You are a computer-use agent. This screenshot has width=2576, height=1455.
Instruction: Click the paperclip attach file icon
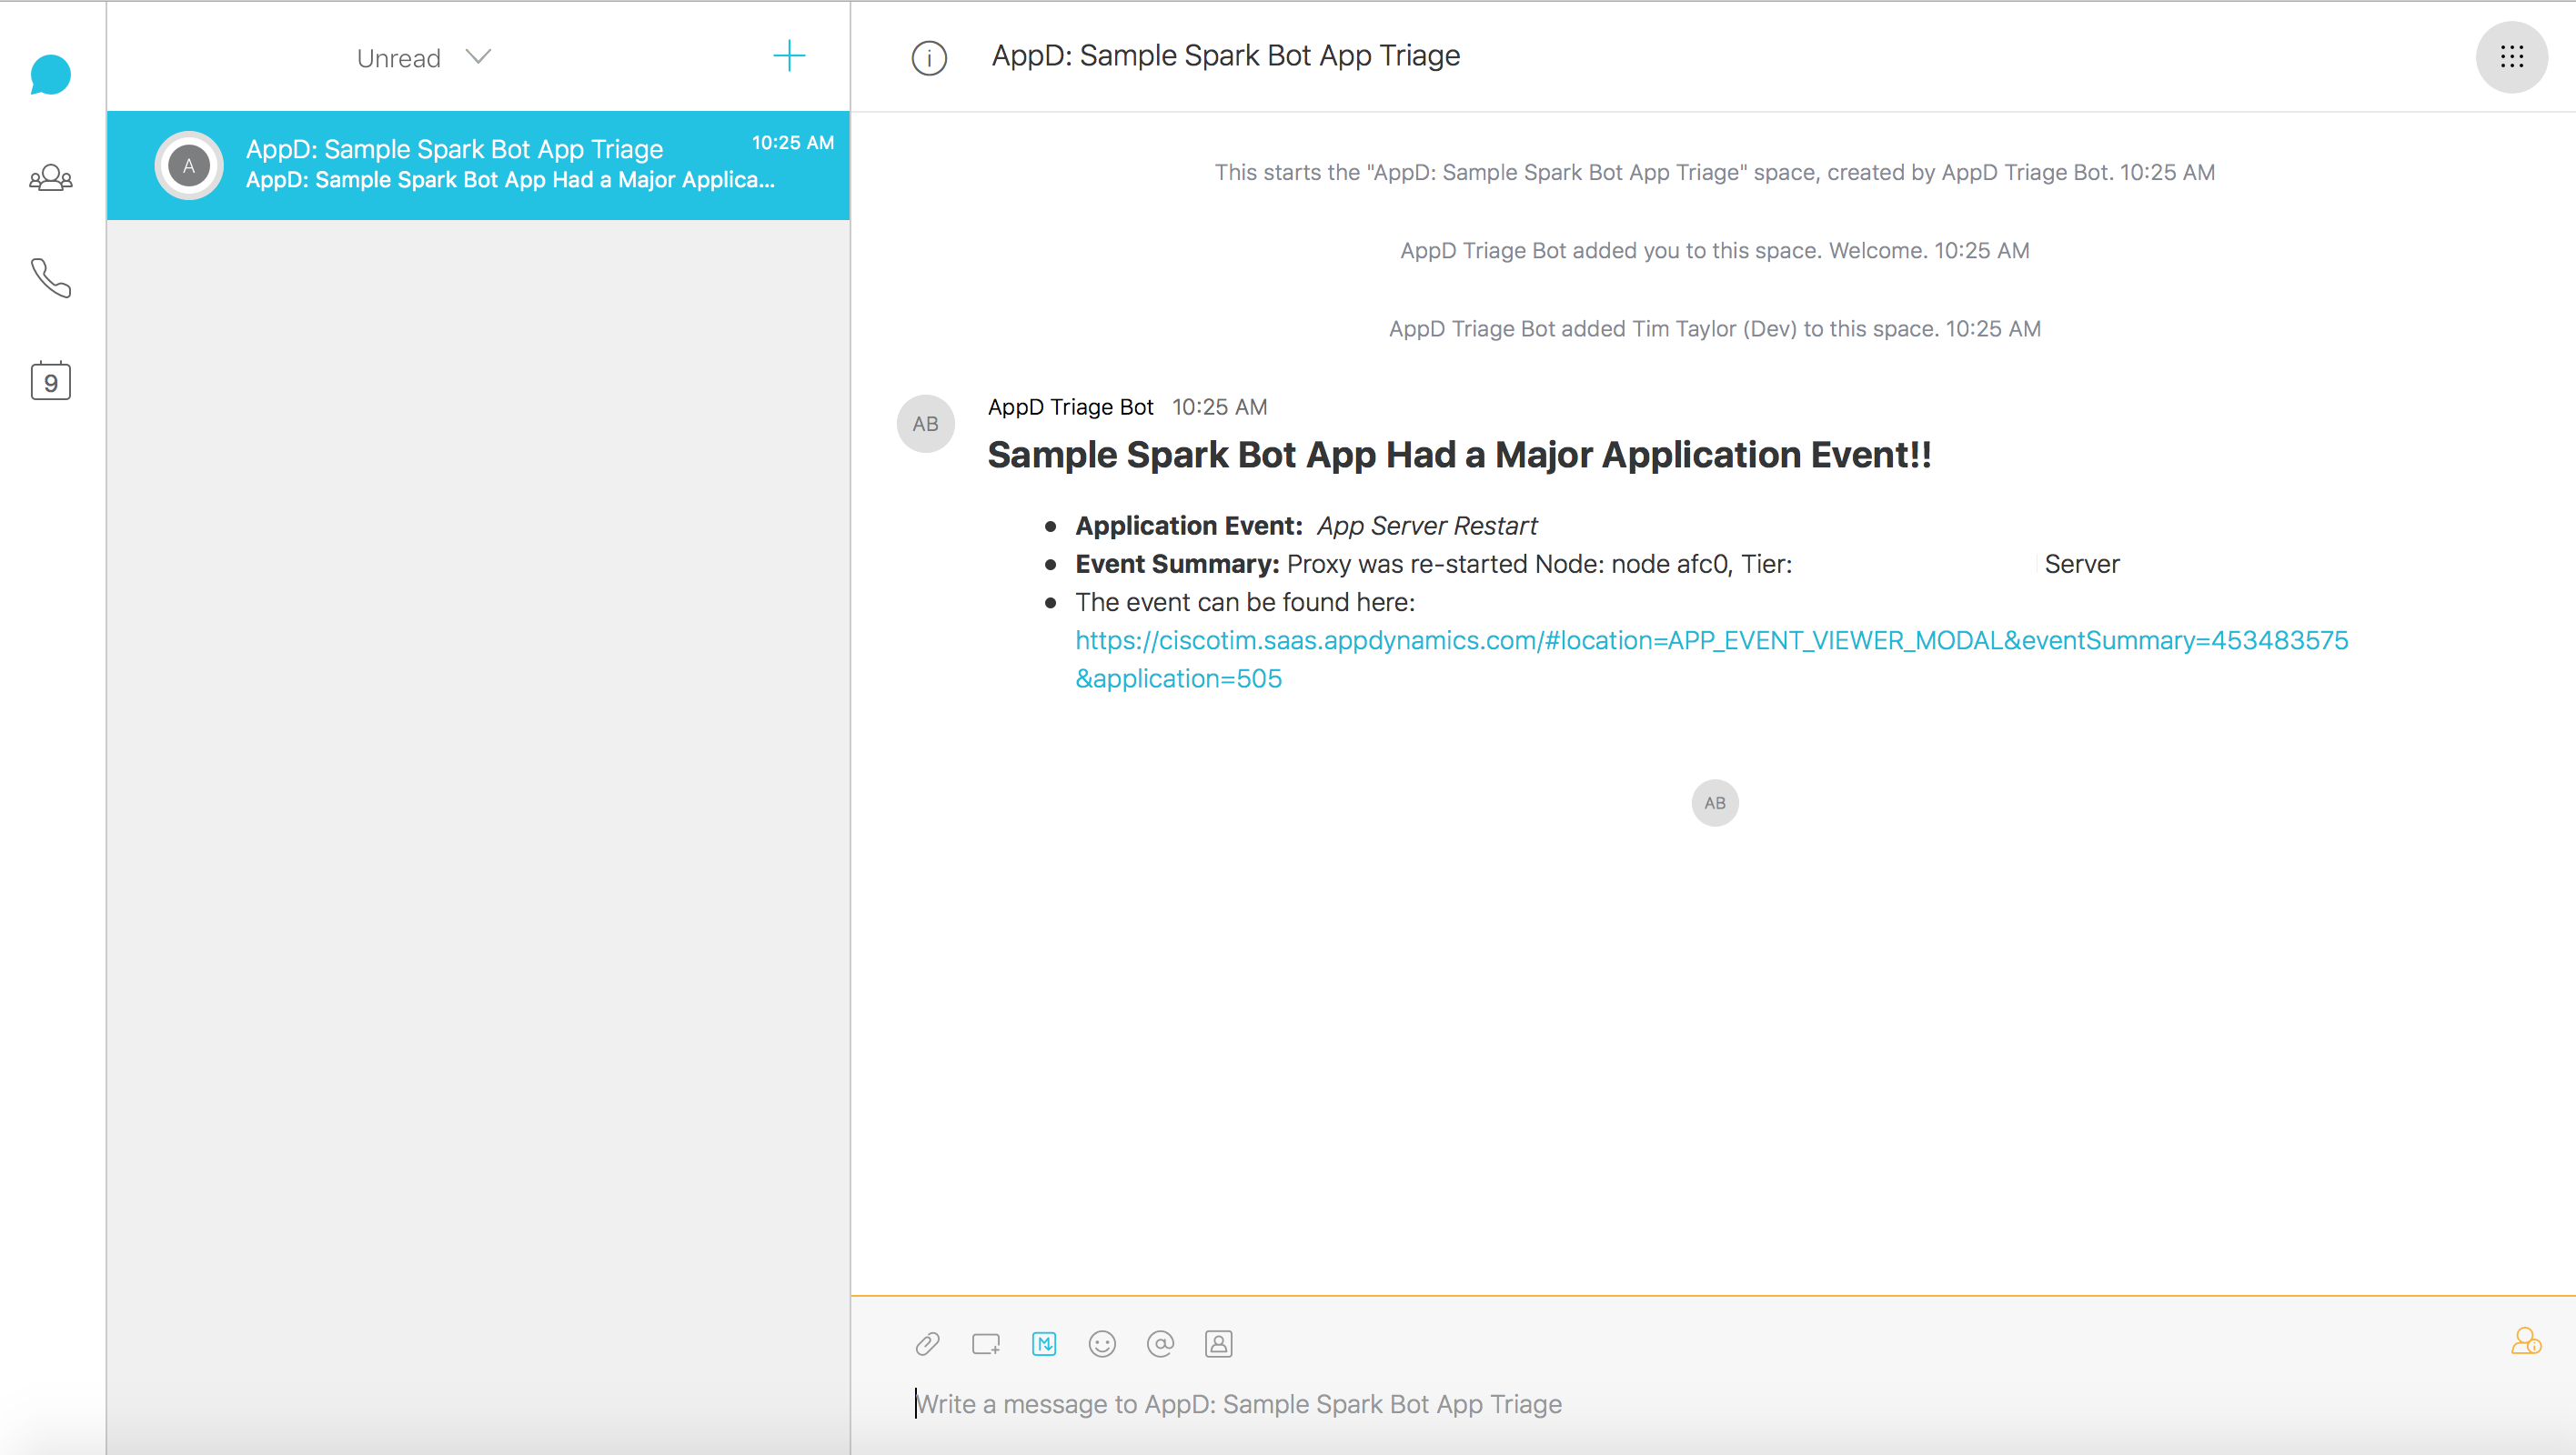pyautogui.click(x=927, y=1343)
